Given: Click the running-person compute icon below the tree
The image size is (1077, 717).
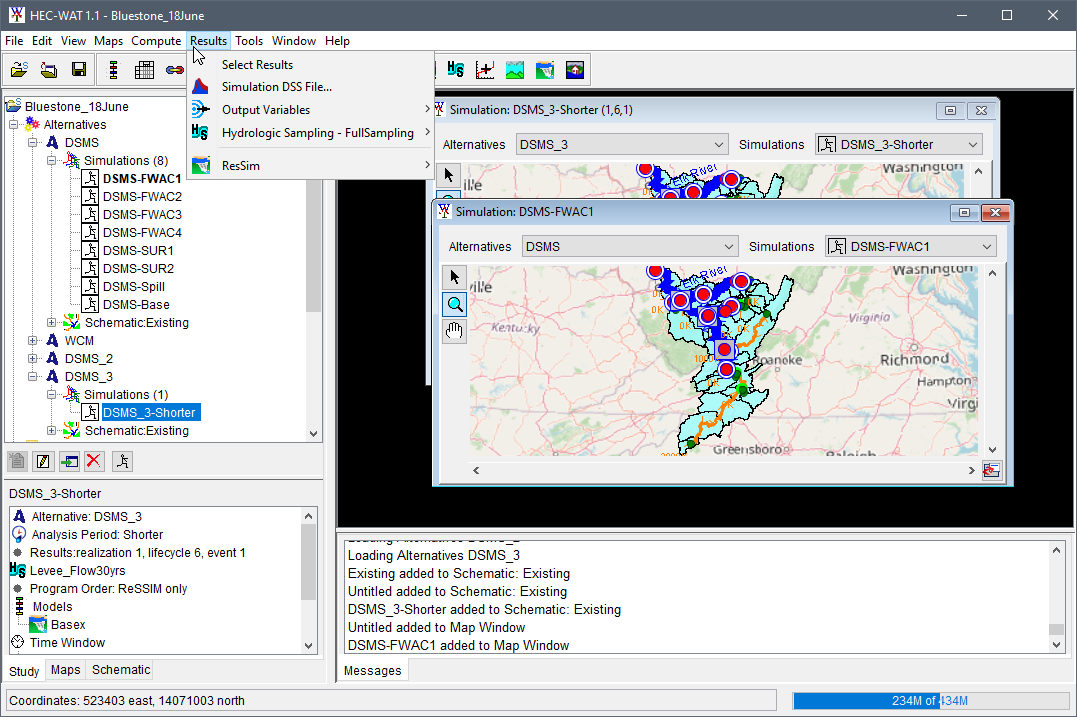Looking at the screenshot, I should point(124,461).
